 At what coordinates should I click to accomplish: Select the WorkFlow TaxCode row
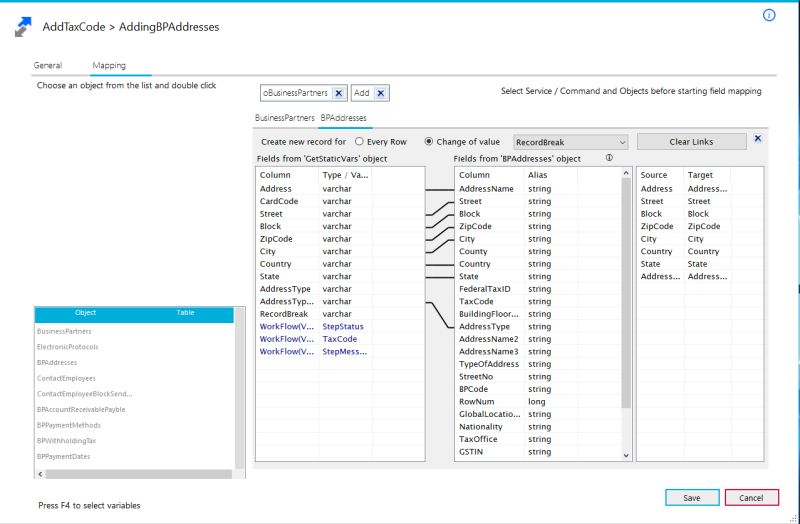(340, 339)
